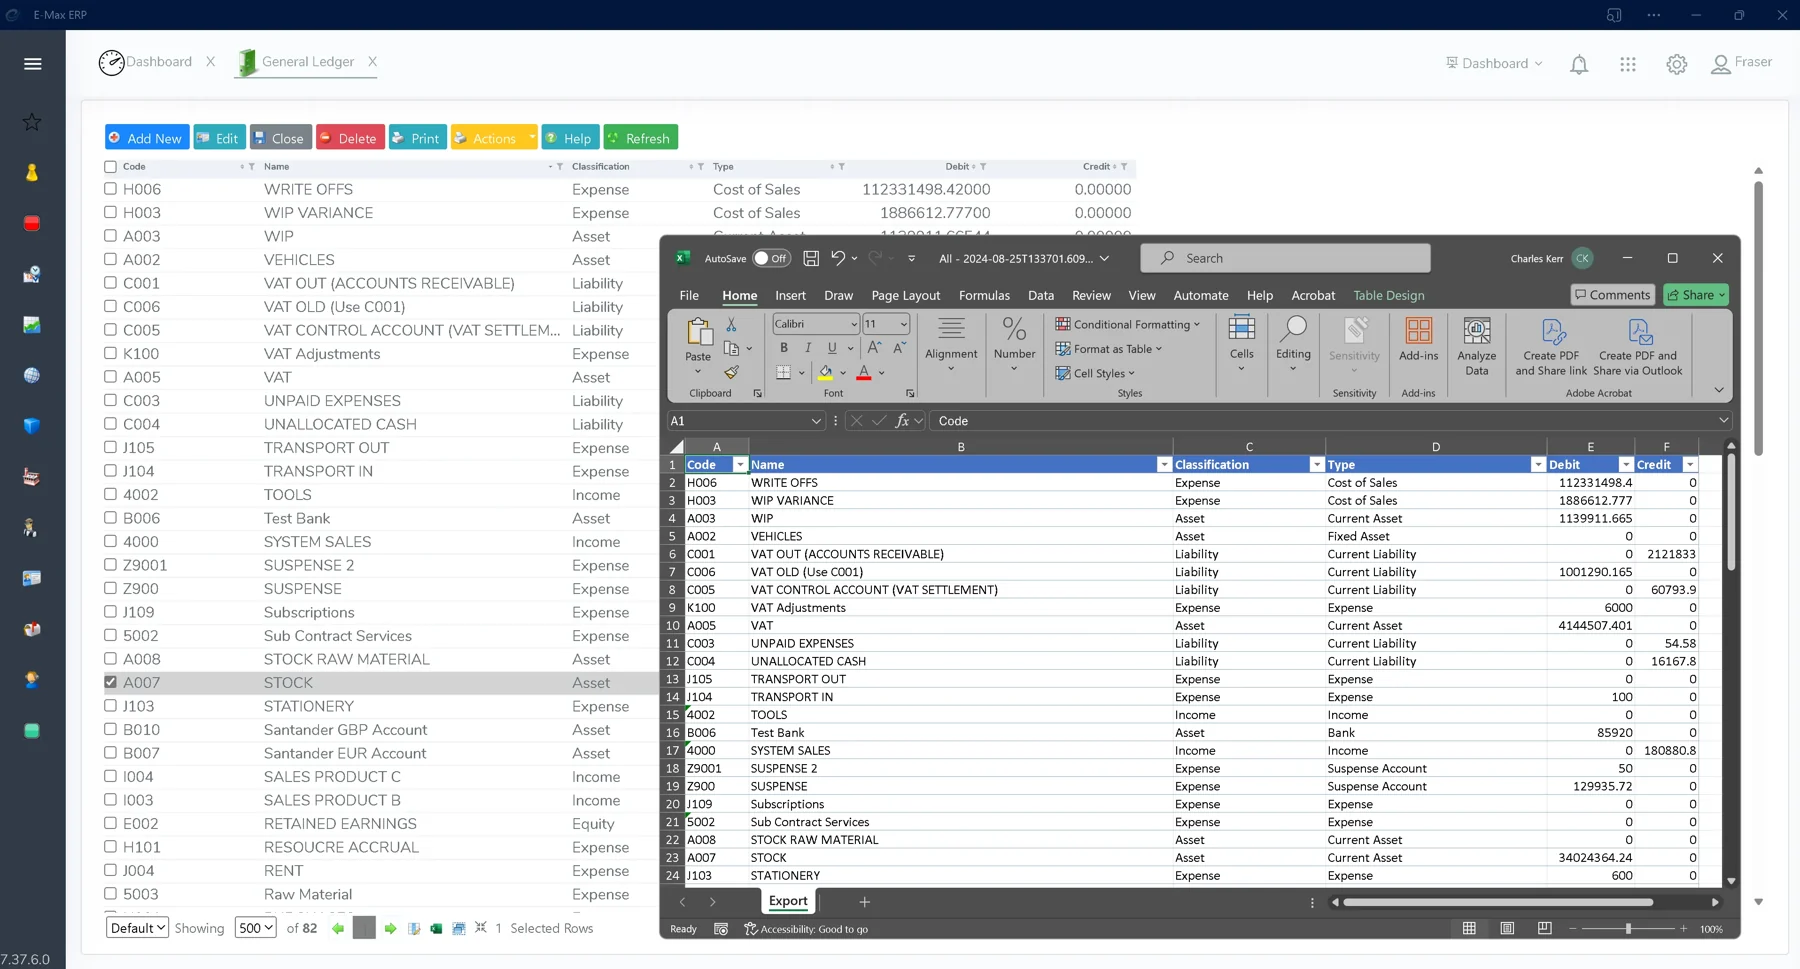1800x969 pixels.
Task: Open the Default view dropdown
Action: click(137, 928)
